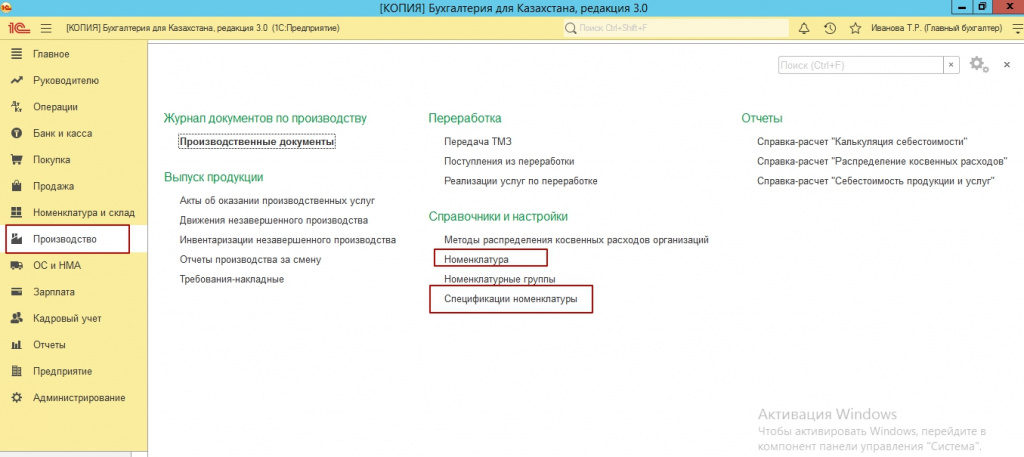
Task: Click the Кадровый учет people icon
Action: 18,319
